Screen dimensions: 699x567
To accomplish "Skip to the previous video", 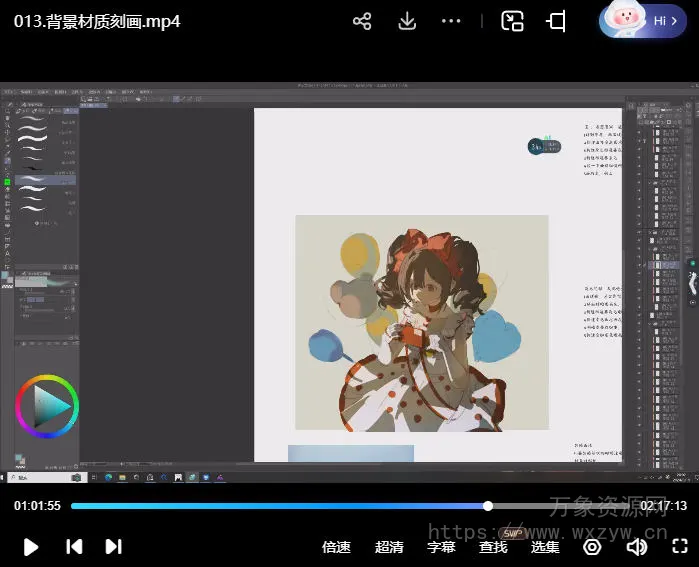I will [x=74, y=546].
